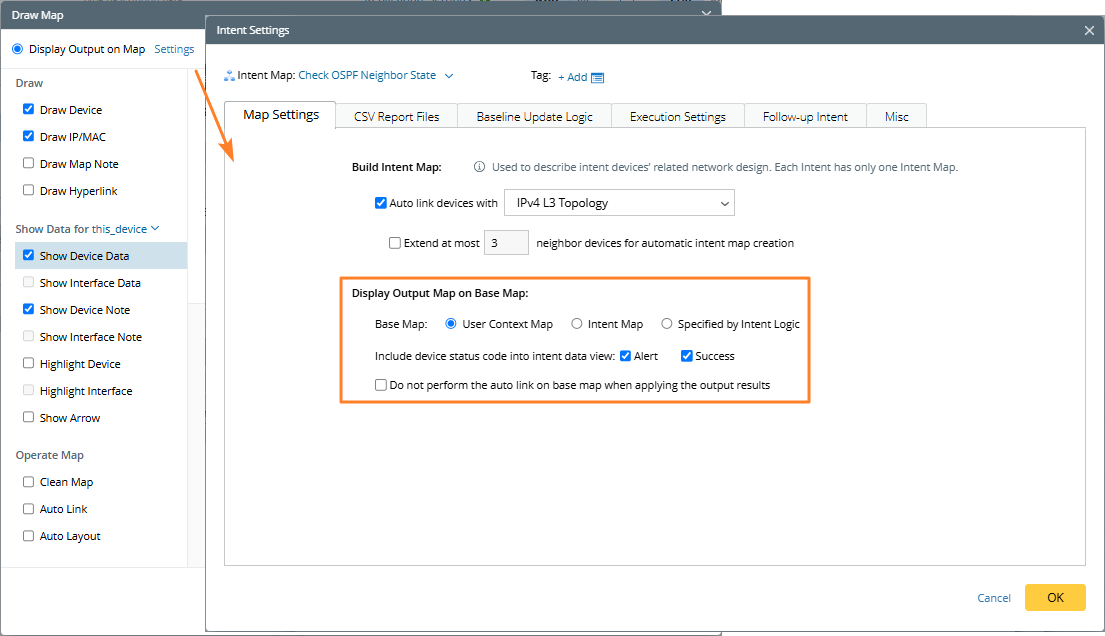Click the + Add tag link
Screen dimensions: 1105x636
tap(572, 77)
